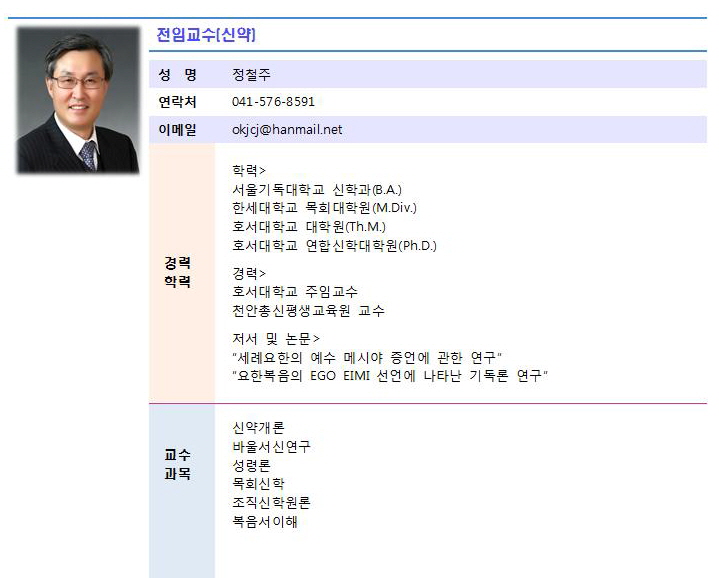Click the course 조직신학원론
The height and width of the screenshot is (578, 719).
click(271, 503)
